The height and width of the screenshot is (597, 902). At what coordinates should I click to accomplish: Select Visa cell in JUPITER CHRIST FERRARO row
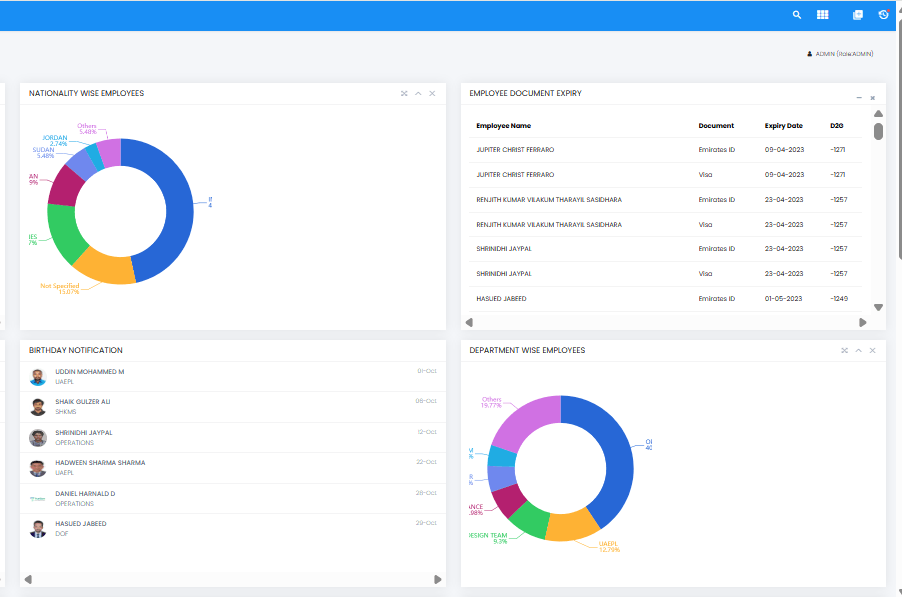tap(705, 174)
